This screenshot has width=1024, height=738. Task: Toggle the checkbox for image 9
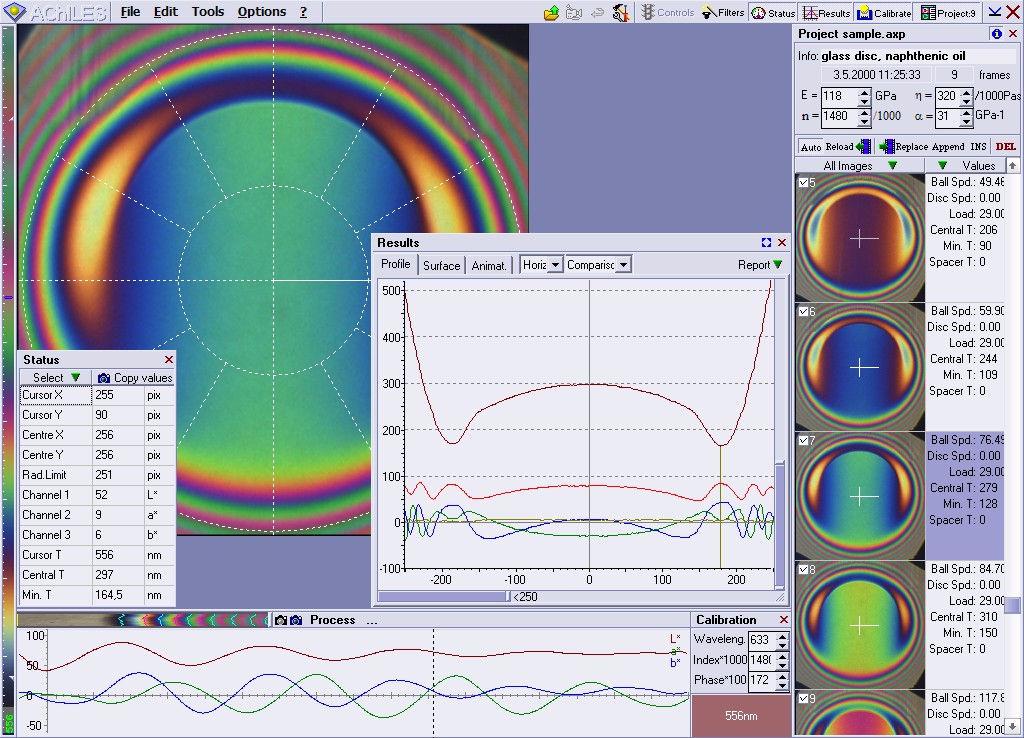[803, 698]
